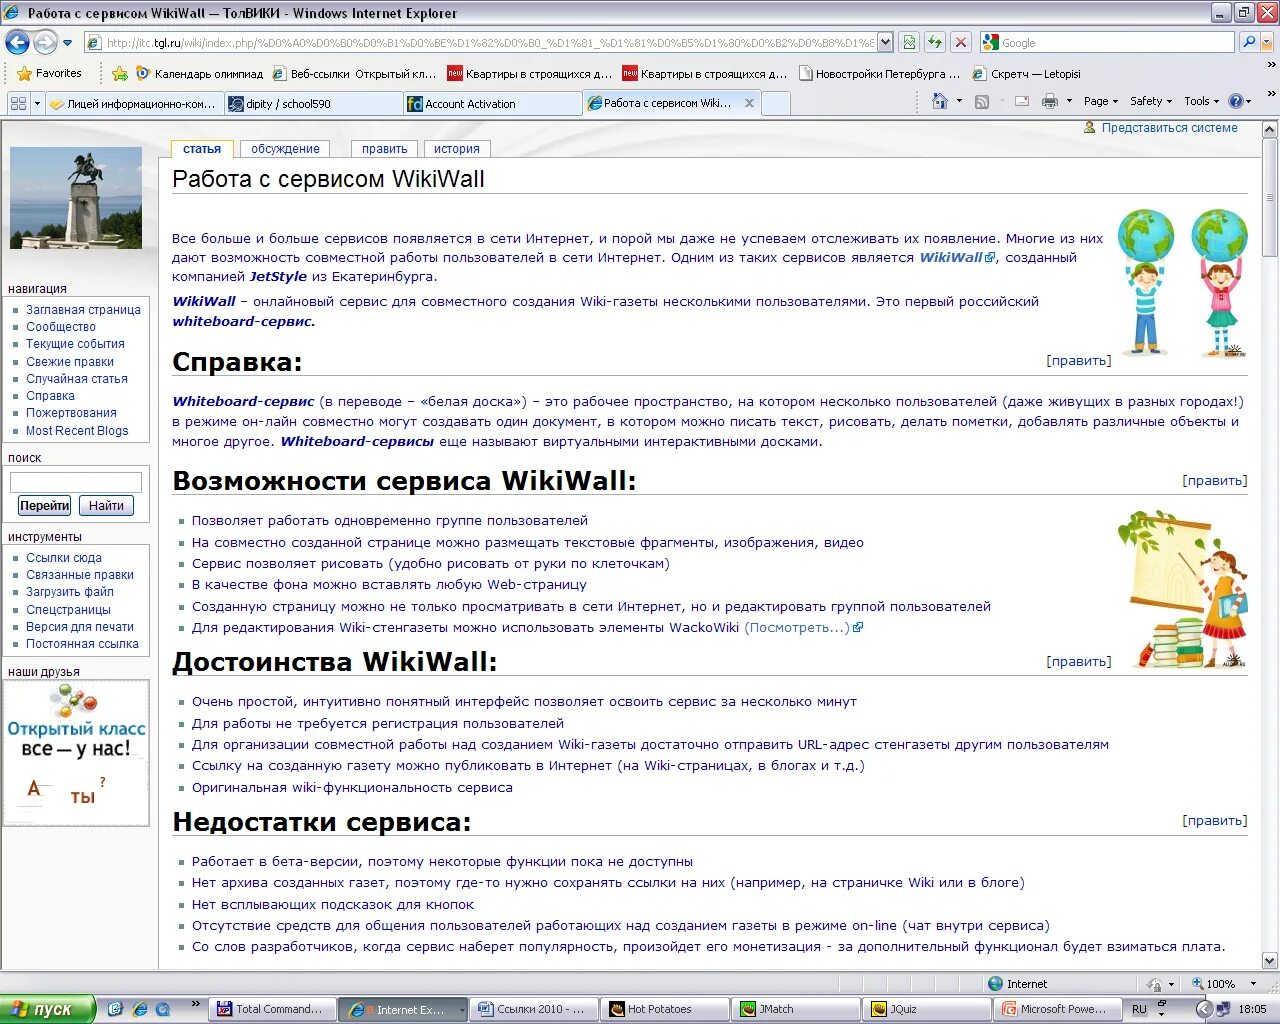The width and height of the screenshot is (1280, 1024).
Task: Click the Read Mail envelope icon
Action: [x=1022, y=101]
